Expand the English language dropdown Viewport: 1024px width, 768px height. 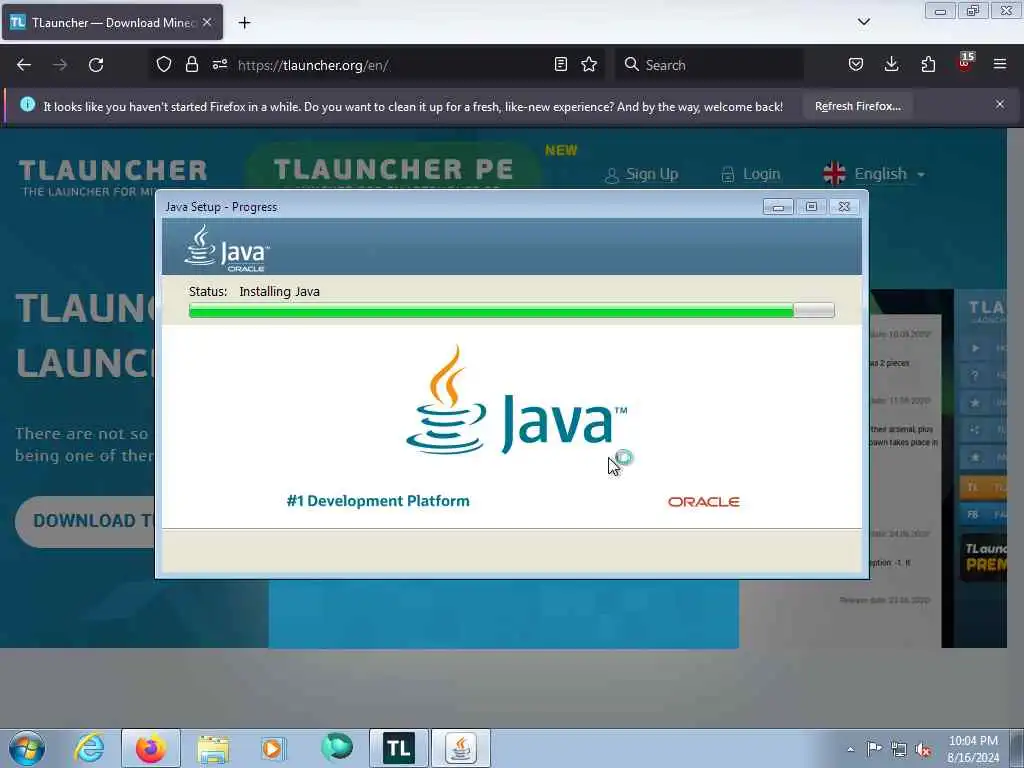(874, 174)
